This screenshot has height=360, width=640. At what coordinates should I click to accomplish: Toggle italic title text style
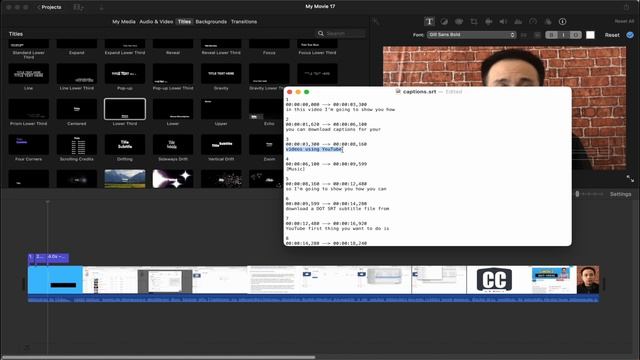(563, 35)
